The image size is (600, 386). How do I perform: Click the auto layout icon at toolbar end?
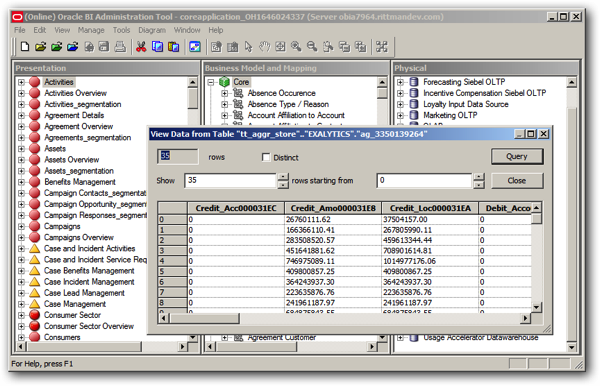point(382,47)
